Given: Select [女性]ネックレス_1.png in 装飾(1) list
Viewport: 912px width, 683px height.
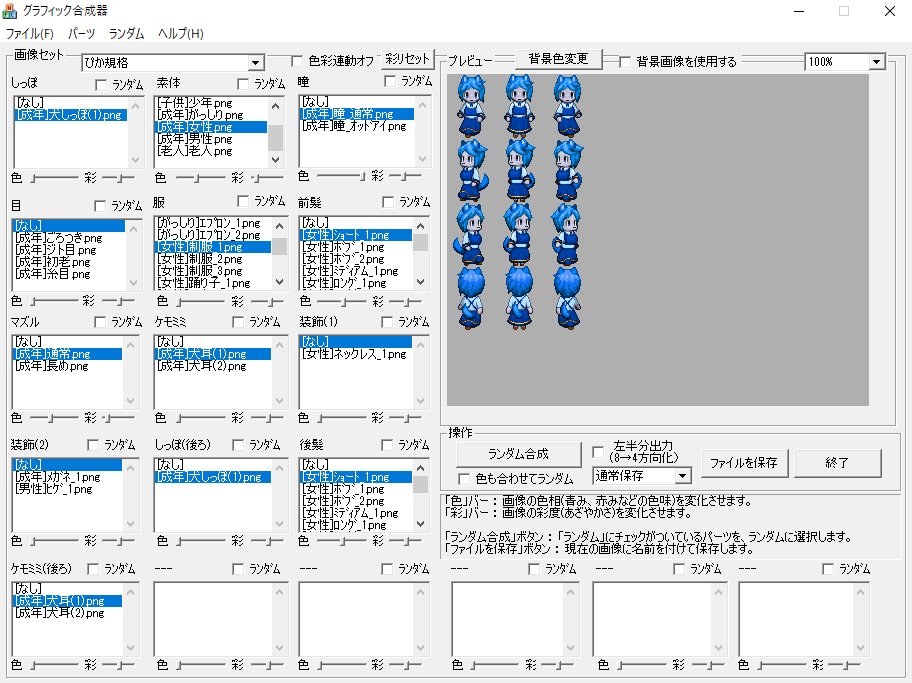Looking at the screenshot, I should point(357,354).
